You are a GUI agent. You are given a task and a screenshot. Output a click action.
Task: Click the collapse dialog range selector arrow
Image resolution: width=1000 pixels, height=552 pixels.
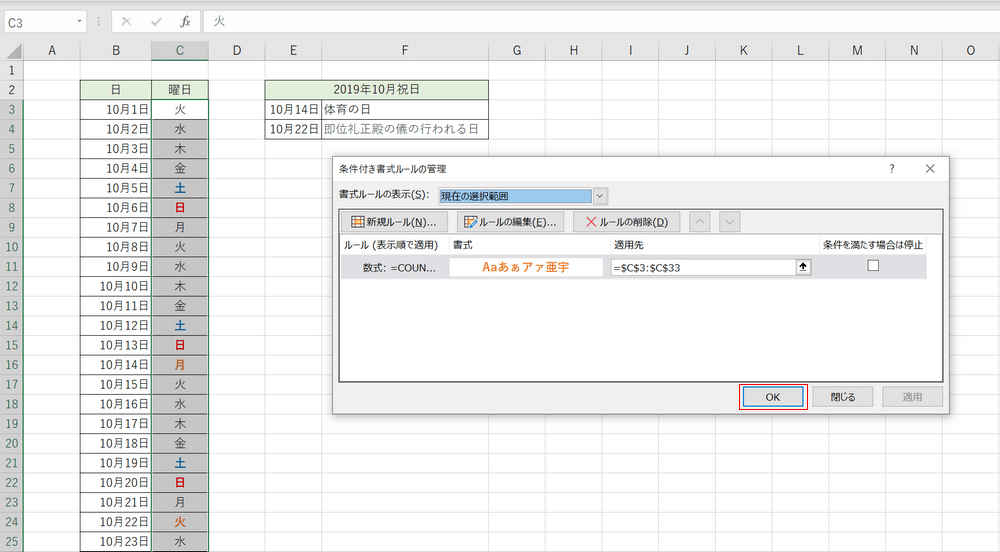point(802,267)
